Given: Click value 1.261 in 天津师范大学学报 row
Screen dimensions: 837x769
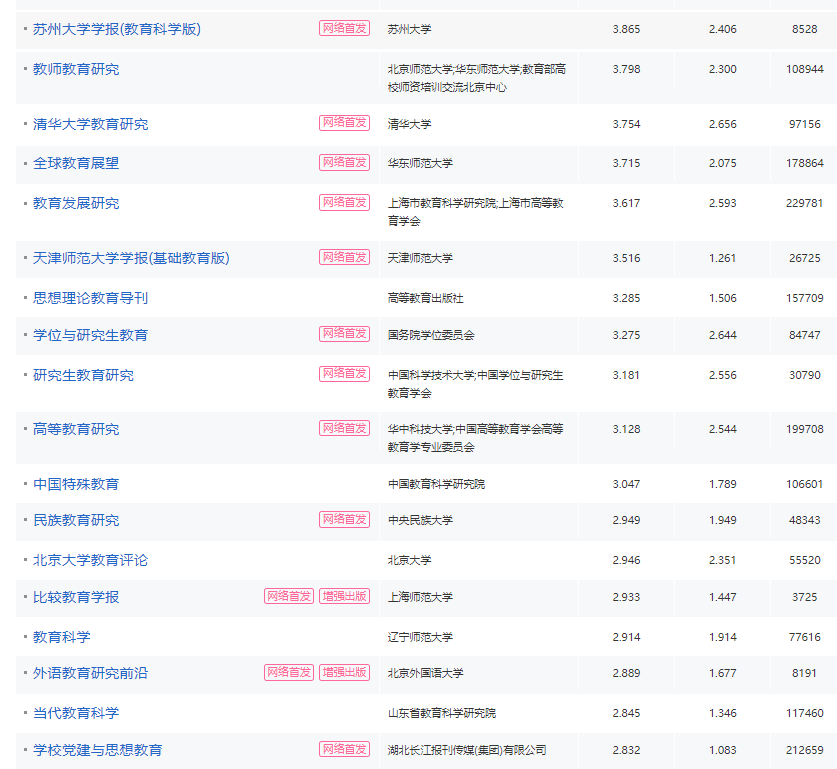Looking at the screenshot, I should (x=723, y=258).
